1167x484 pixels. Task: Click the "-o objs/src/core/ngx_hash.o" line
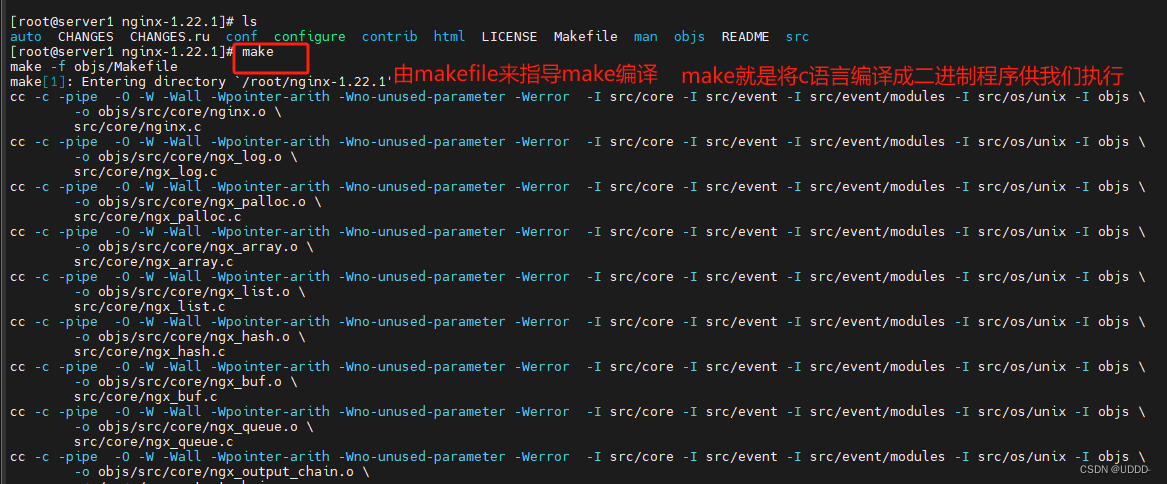pyautogui.click(x=190, y=337)
